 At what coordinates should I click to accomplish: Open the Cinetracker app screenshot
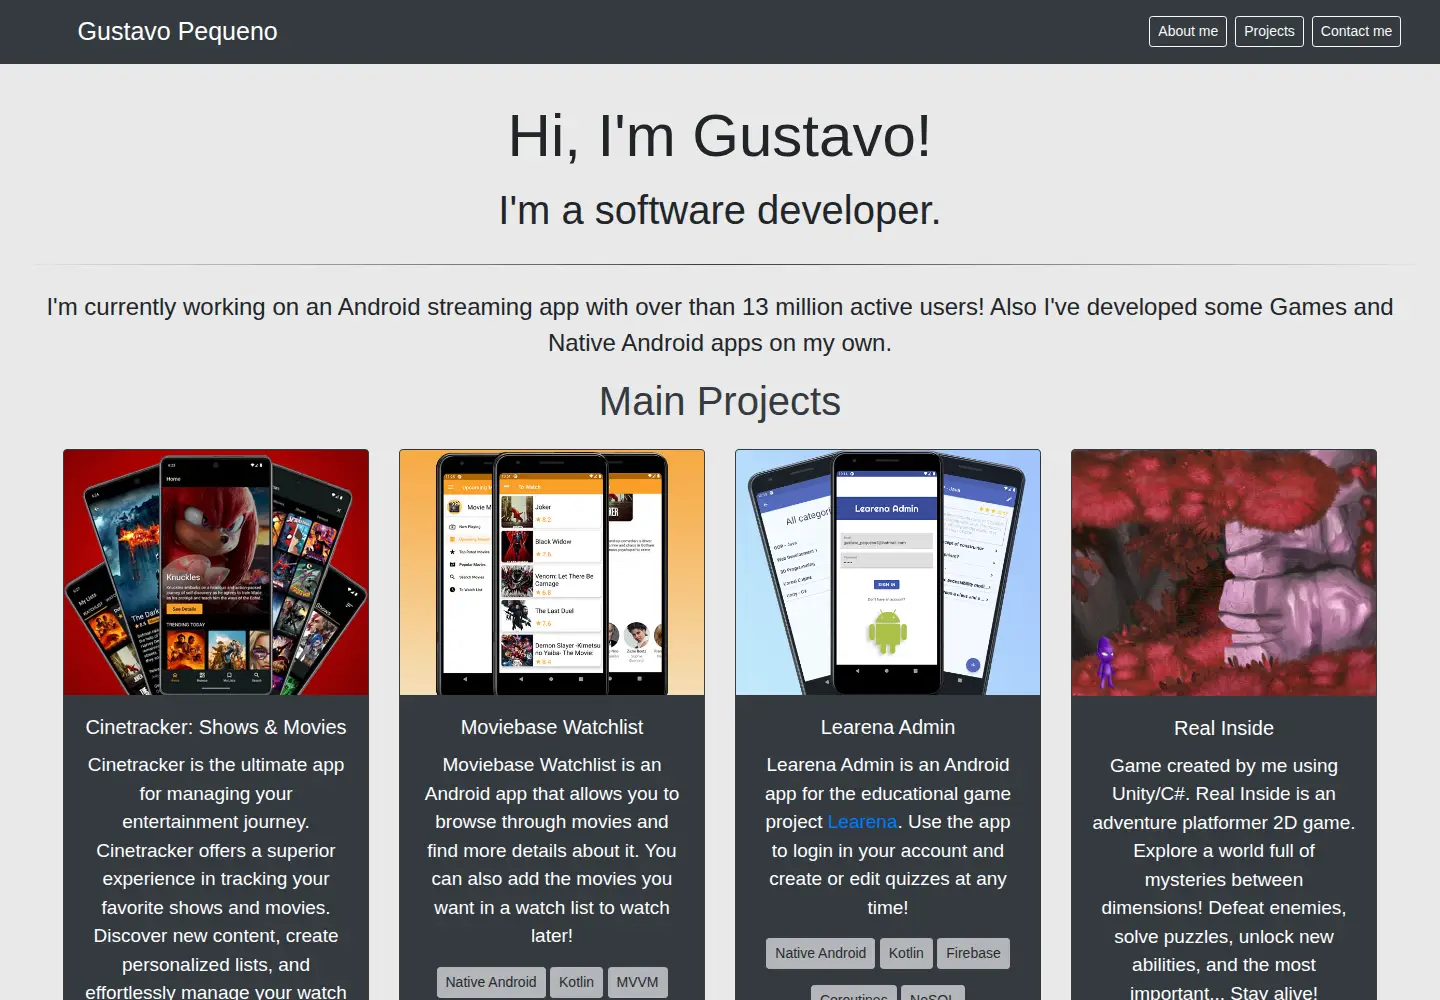[x=216, y=572]
